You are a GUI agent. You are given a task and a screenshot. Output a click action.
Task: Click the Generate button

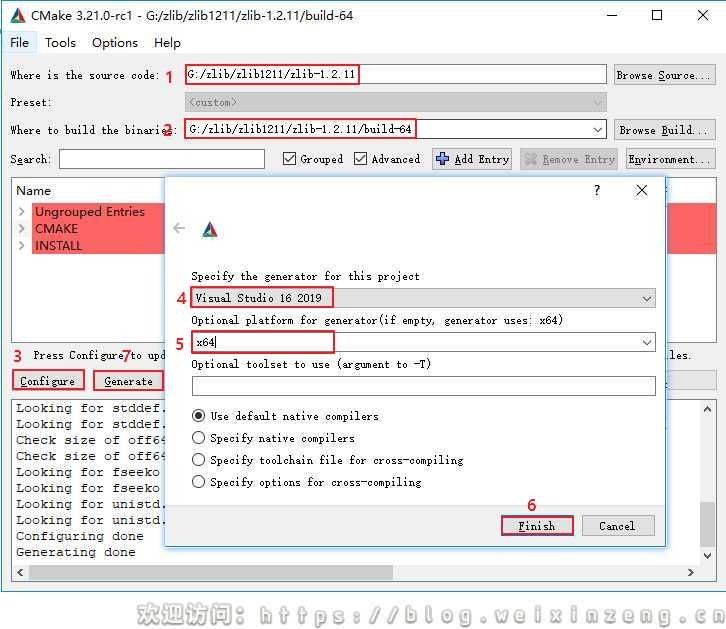(128, 381)
